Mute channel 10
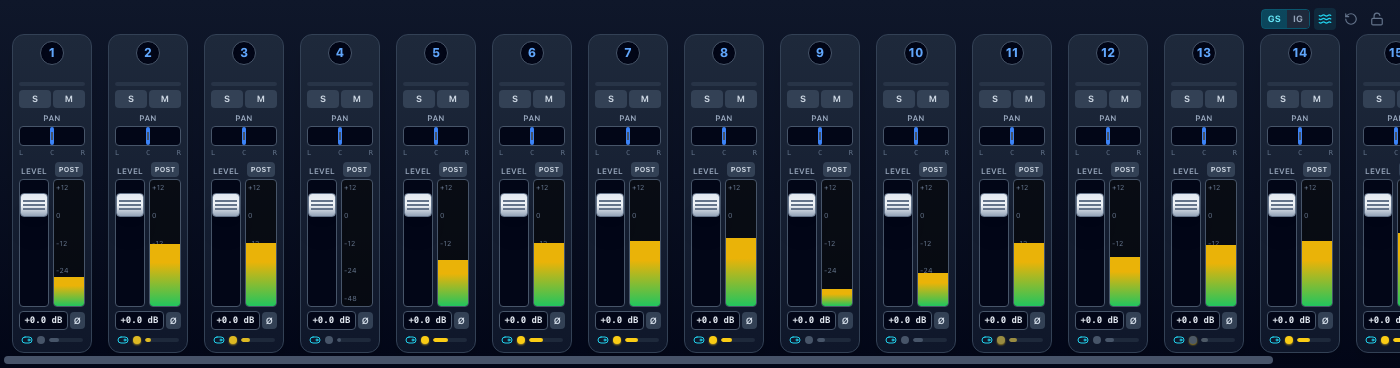 [x=933, y=99]
